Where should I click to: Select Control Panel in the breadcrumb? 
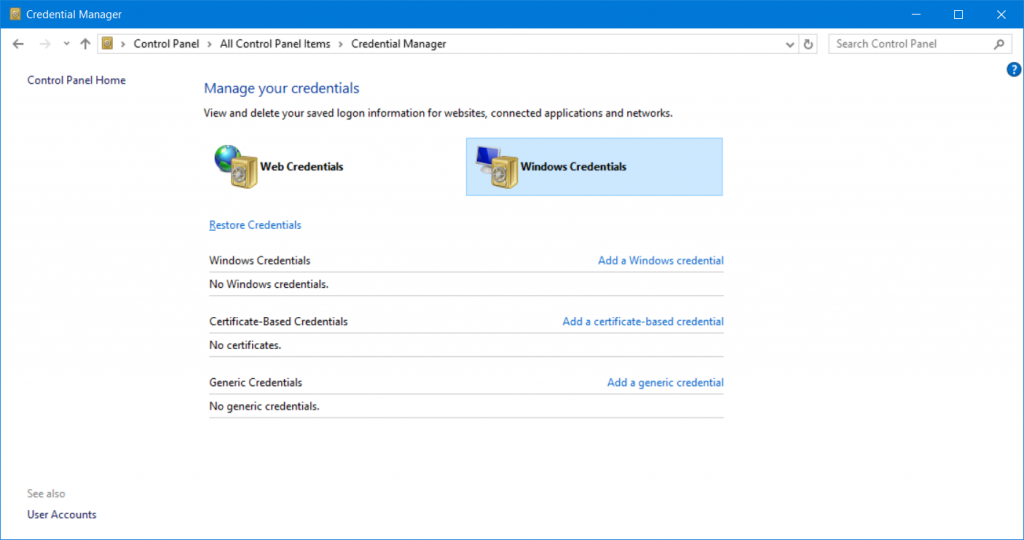(166, 44)
